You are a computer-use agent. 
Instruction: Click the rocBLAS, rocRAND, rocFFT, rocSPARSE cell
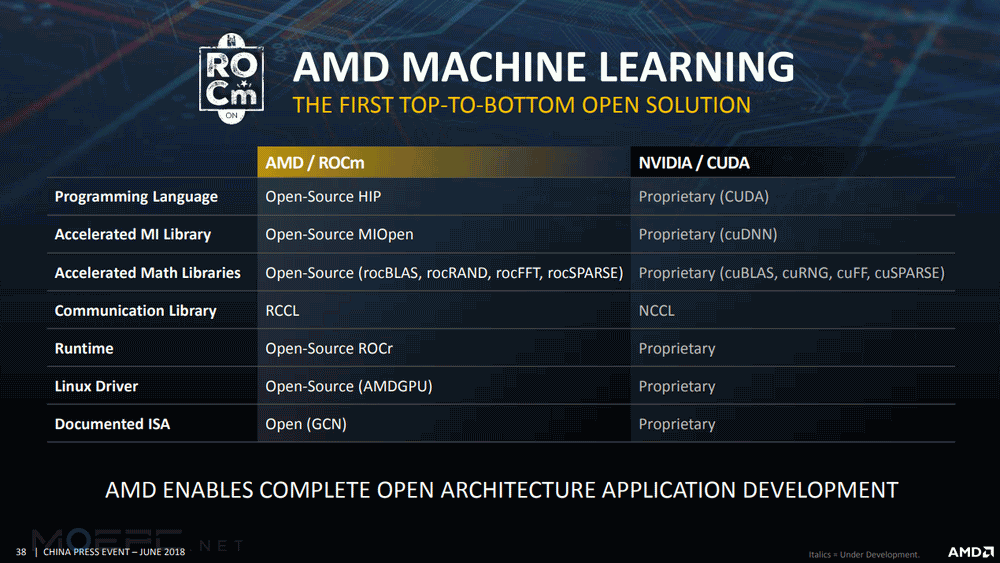(445, 273)
